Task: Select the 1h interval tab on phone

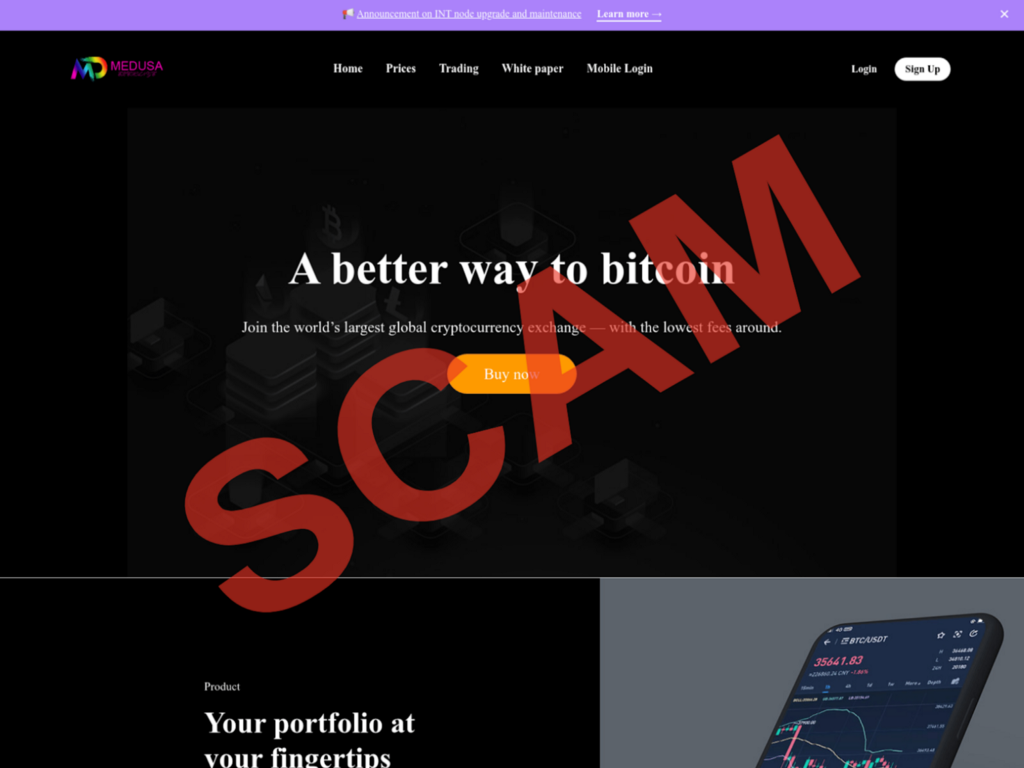Action: [x=827, y=687]
